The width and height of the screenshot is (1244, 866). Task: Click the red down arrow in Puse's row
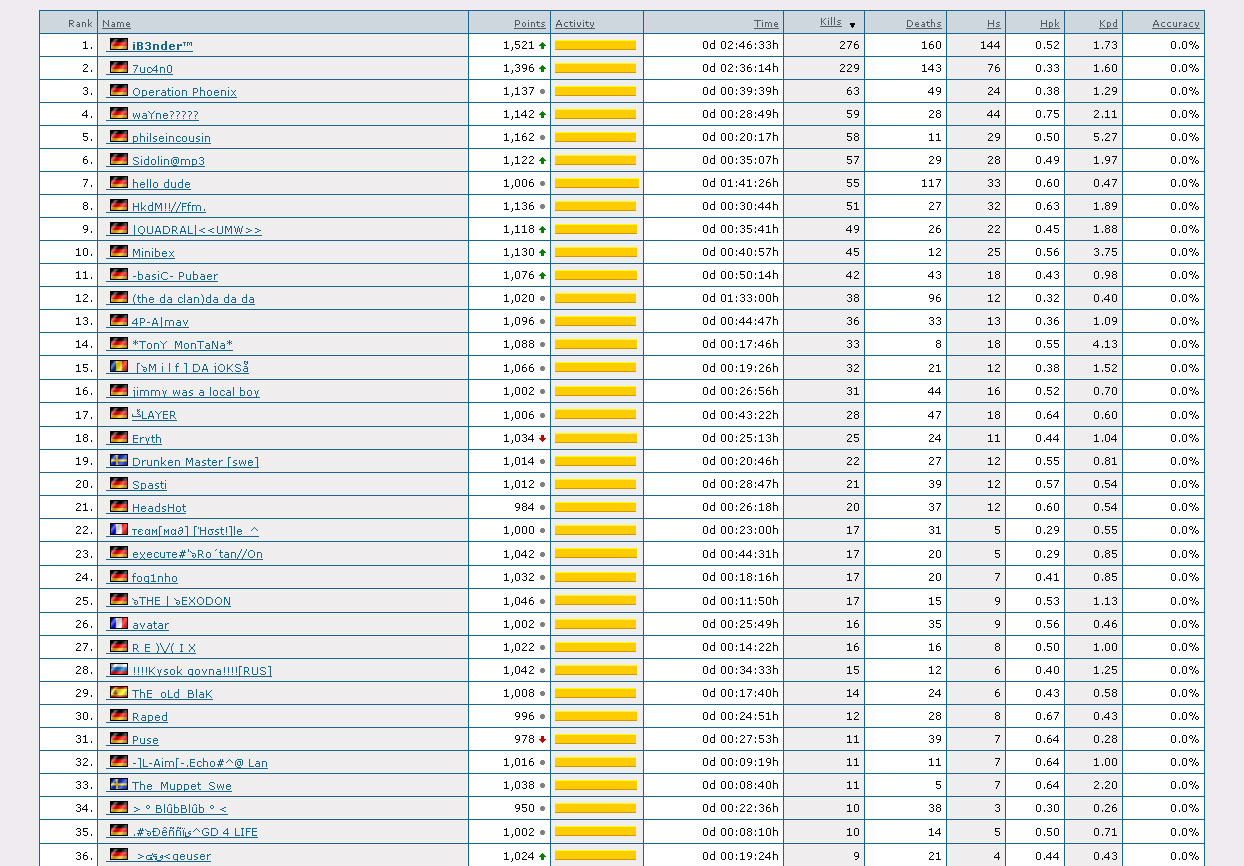coord(542,739)
